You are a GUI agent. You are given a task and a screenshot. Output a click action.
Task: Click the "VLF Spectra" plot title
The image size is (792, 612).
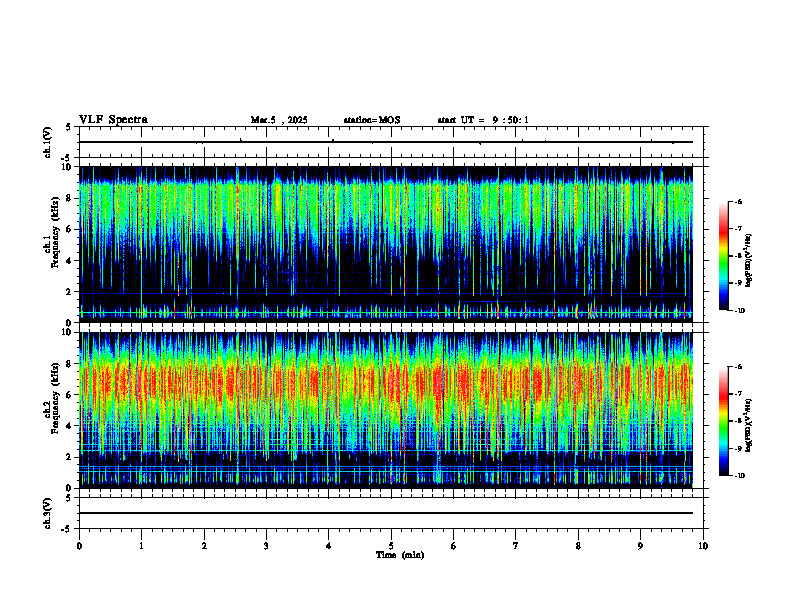click(113, 120)
